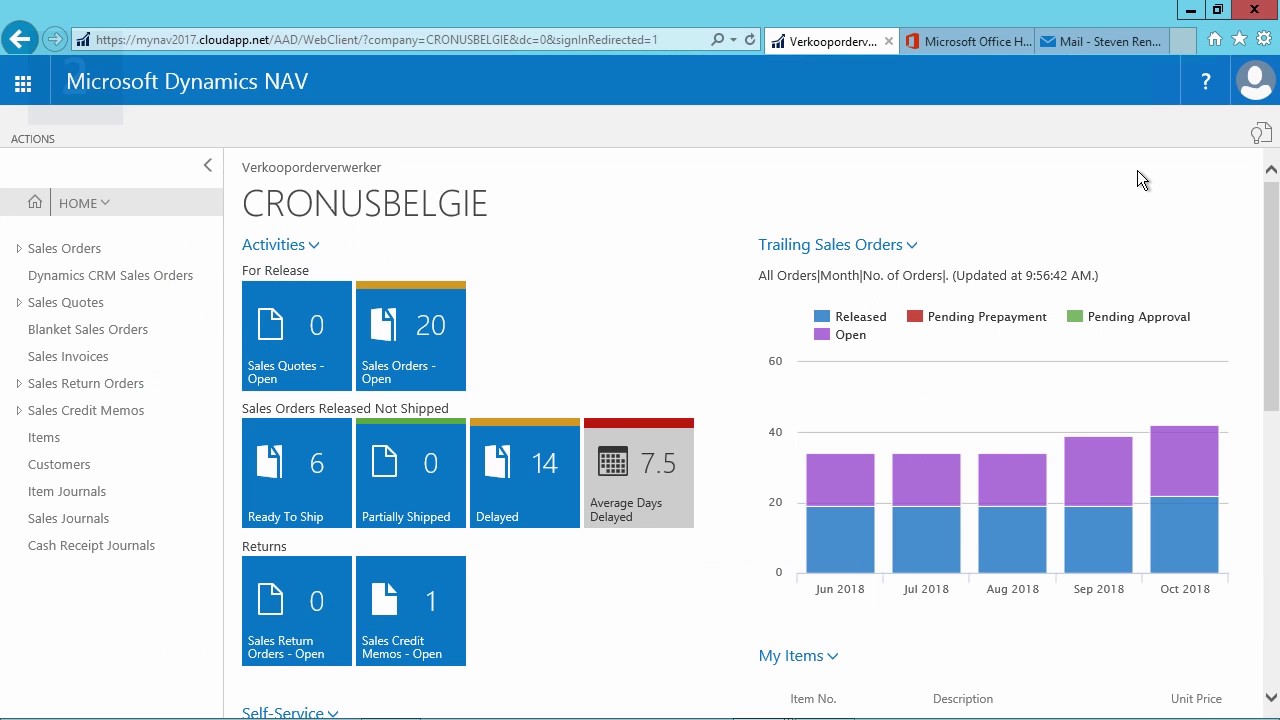The width and height of the screenshot is (1280, 720).
Task: Click the browser URL address field
Action: 390,40
